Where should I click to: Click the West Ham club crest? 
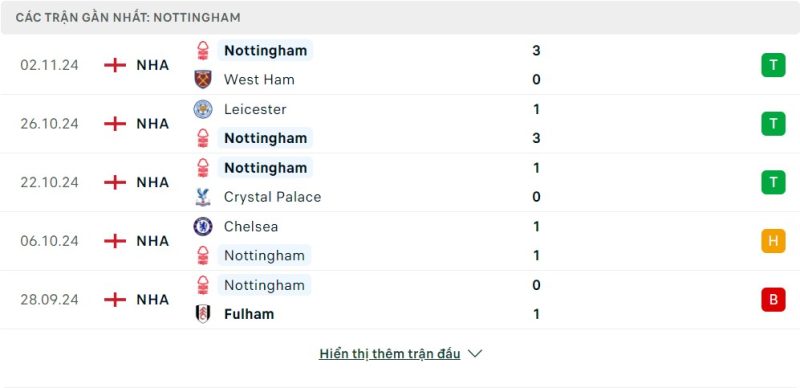pyautogui.click(x=203, y=80)
